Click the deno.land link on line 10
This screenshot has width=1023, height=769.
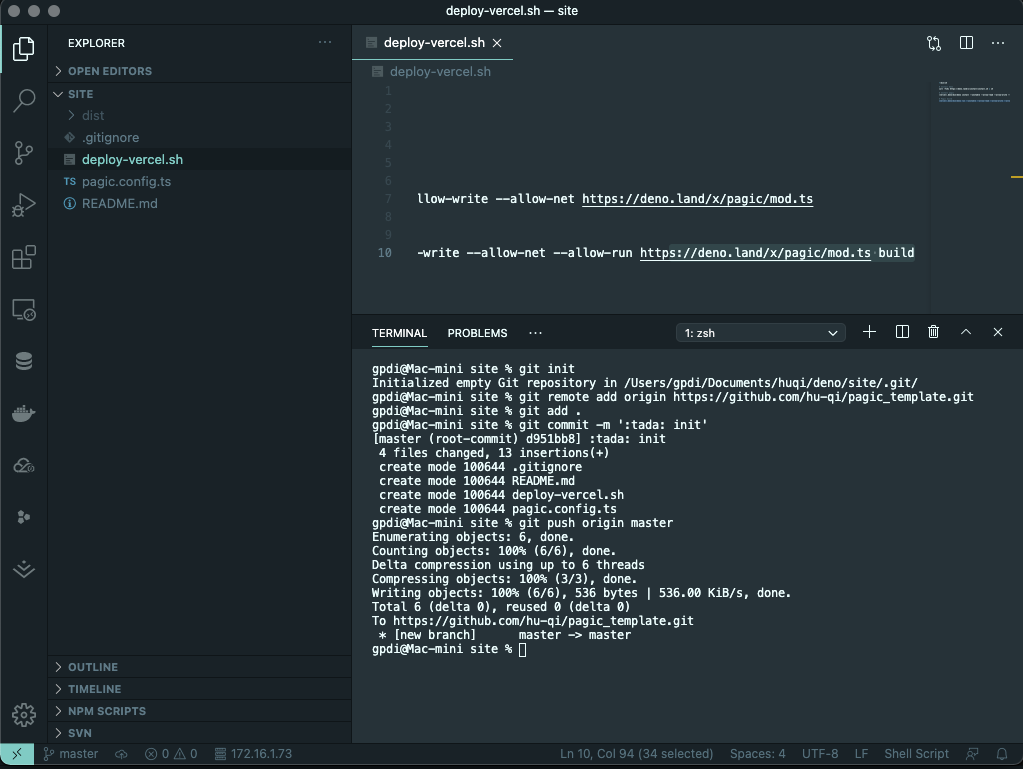[x=755, y=253]
